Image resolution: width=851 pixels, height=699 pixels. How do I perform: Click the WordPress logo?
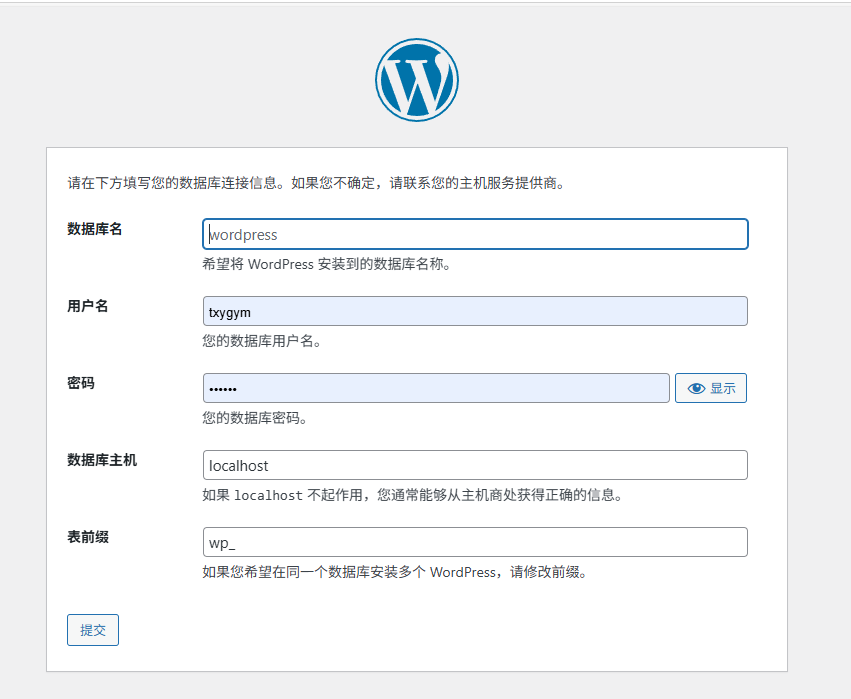(417, 80)
